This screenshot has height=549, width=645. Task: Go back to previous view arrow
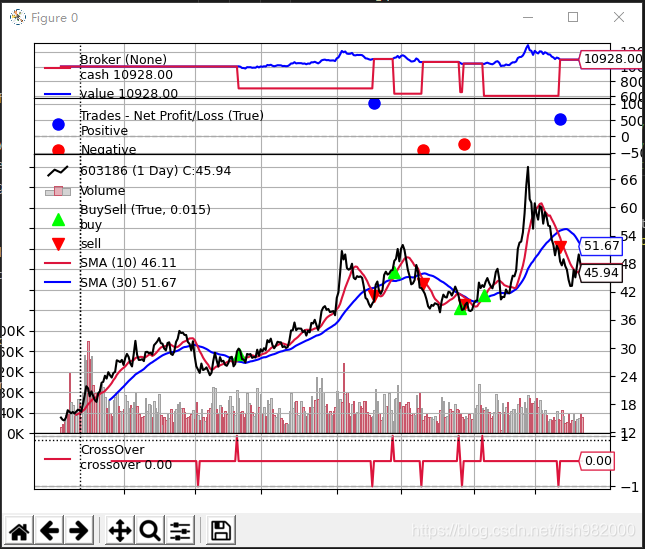(49, 530)
